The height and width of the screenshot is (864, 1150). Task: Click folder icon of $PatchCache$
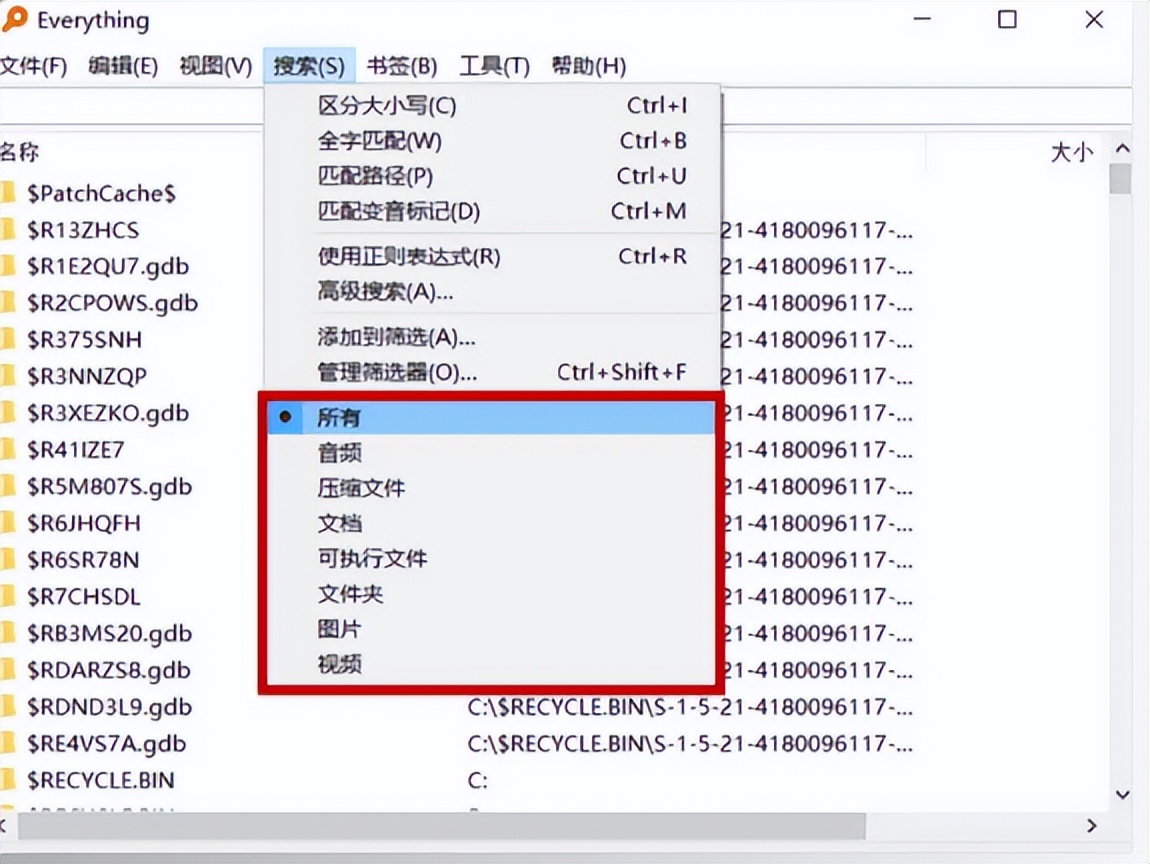(x=7, y=193)
